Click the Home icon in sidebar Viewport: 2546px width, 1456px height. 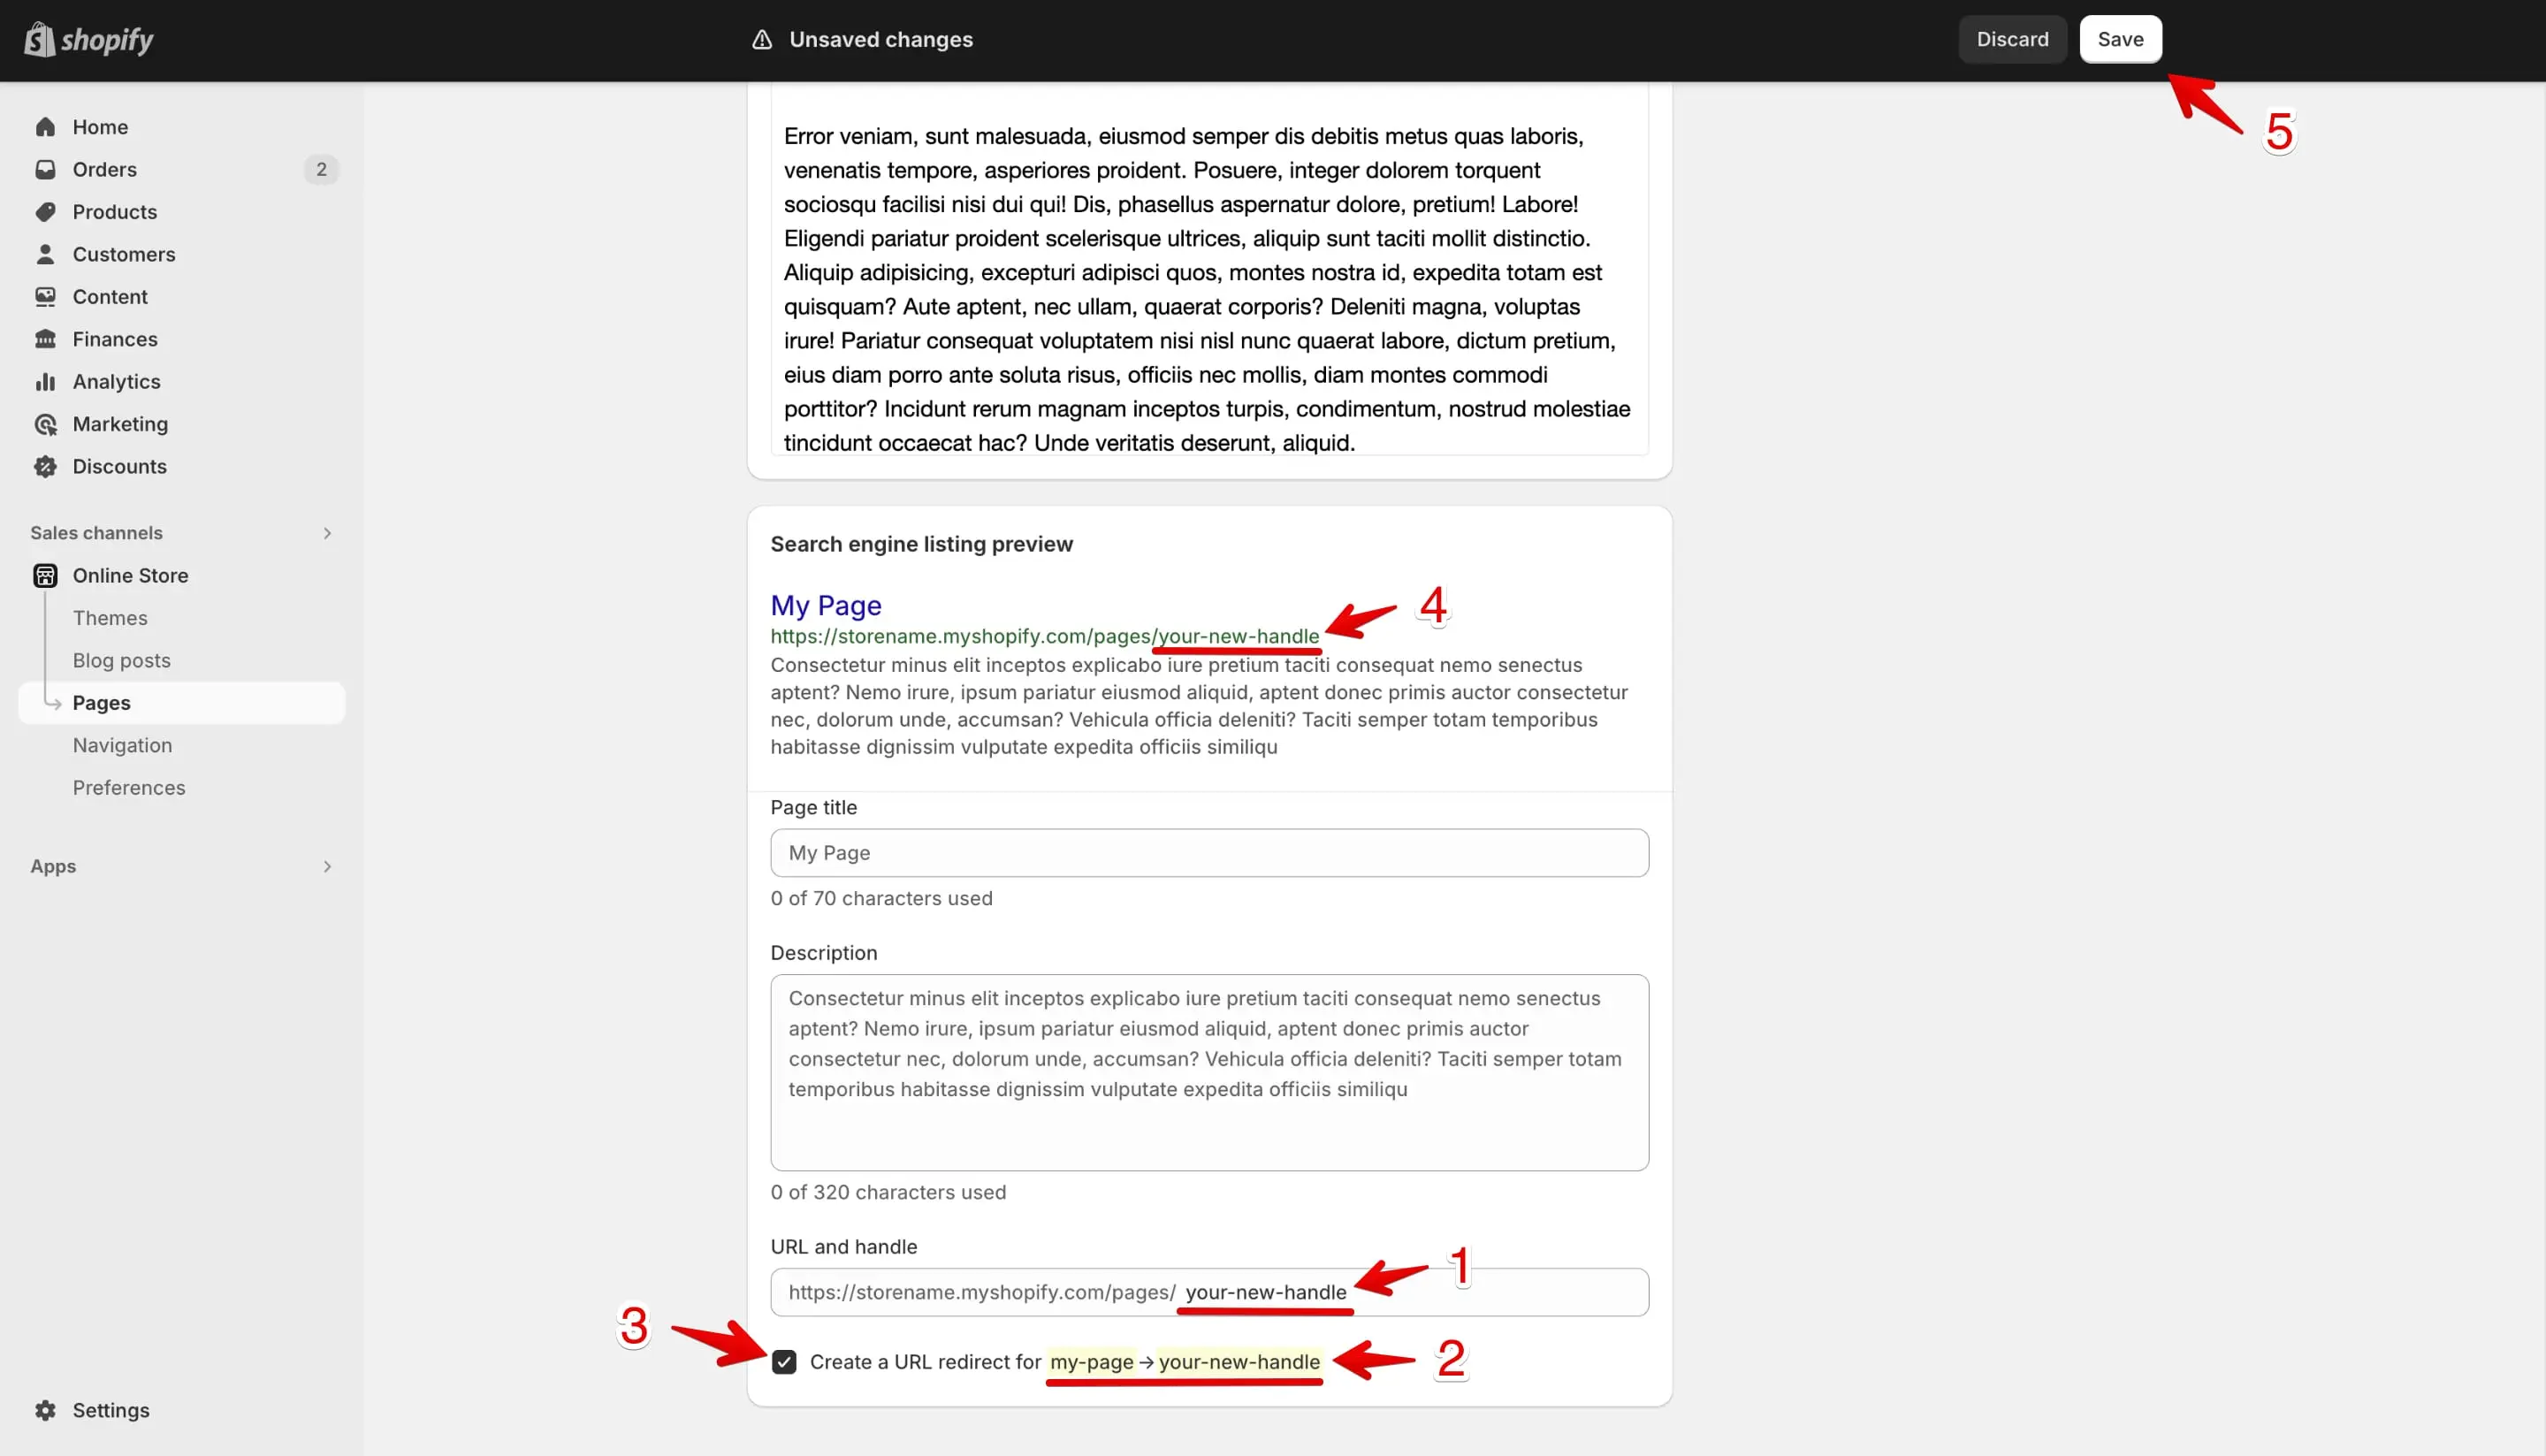point(45,127)
